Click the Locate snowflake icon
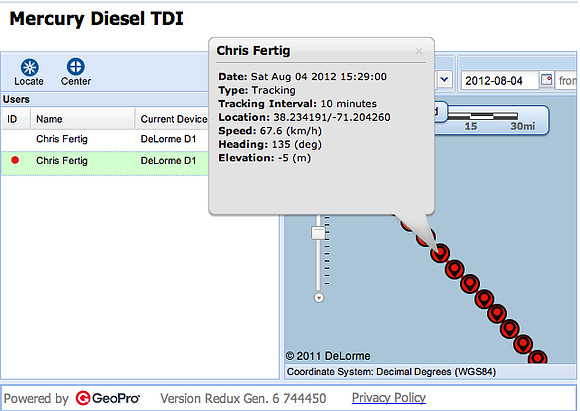Image resolution: width=580 pixels, height=411 pixels. 29,67
